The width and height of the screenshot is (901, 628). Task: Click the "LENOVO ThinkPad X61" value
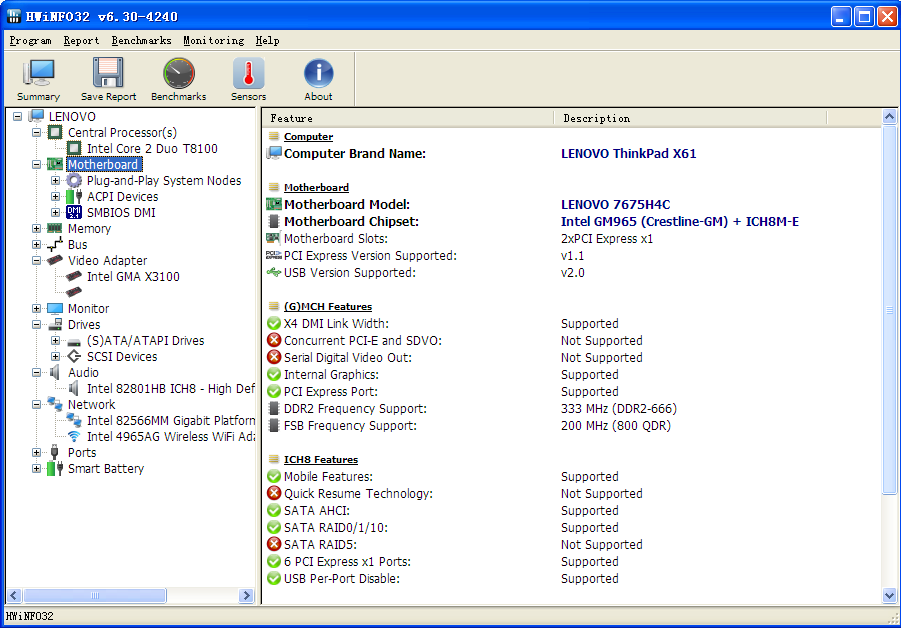click(628, 154)
